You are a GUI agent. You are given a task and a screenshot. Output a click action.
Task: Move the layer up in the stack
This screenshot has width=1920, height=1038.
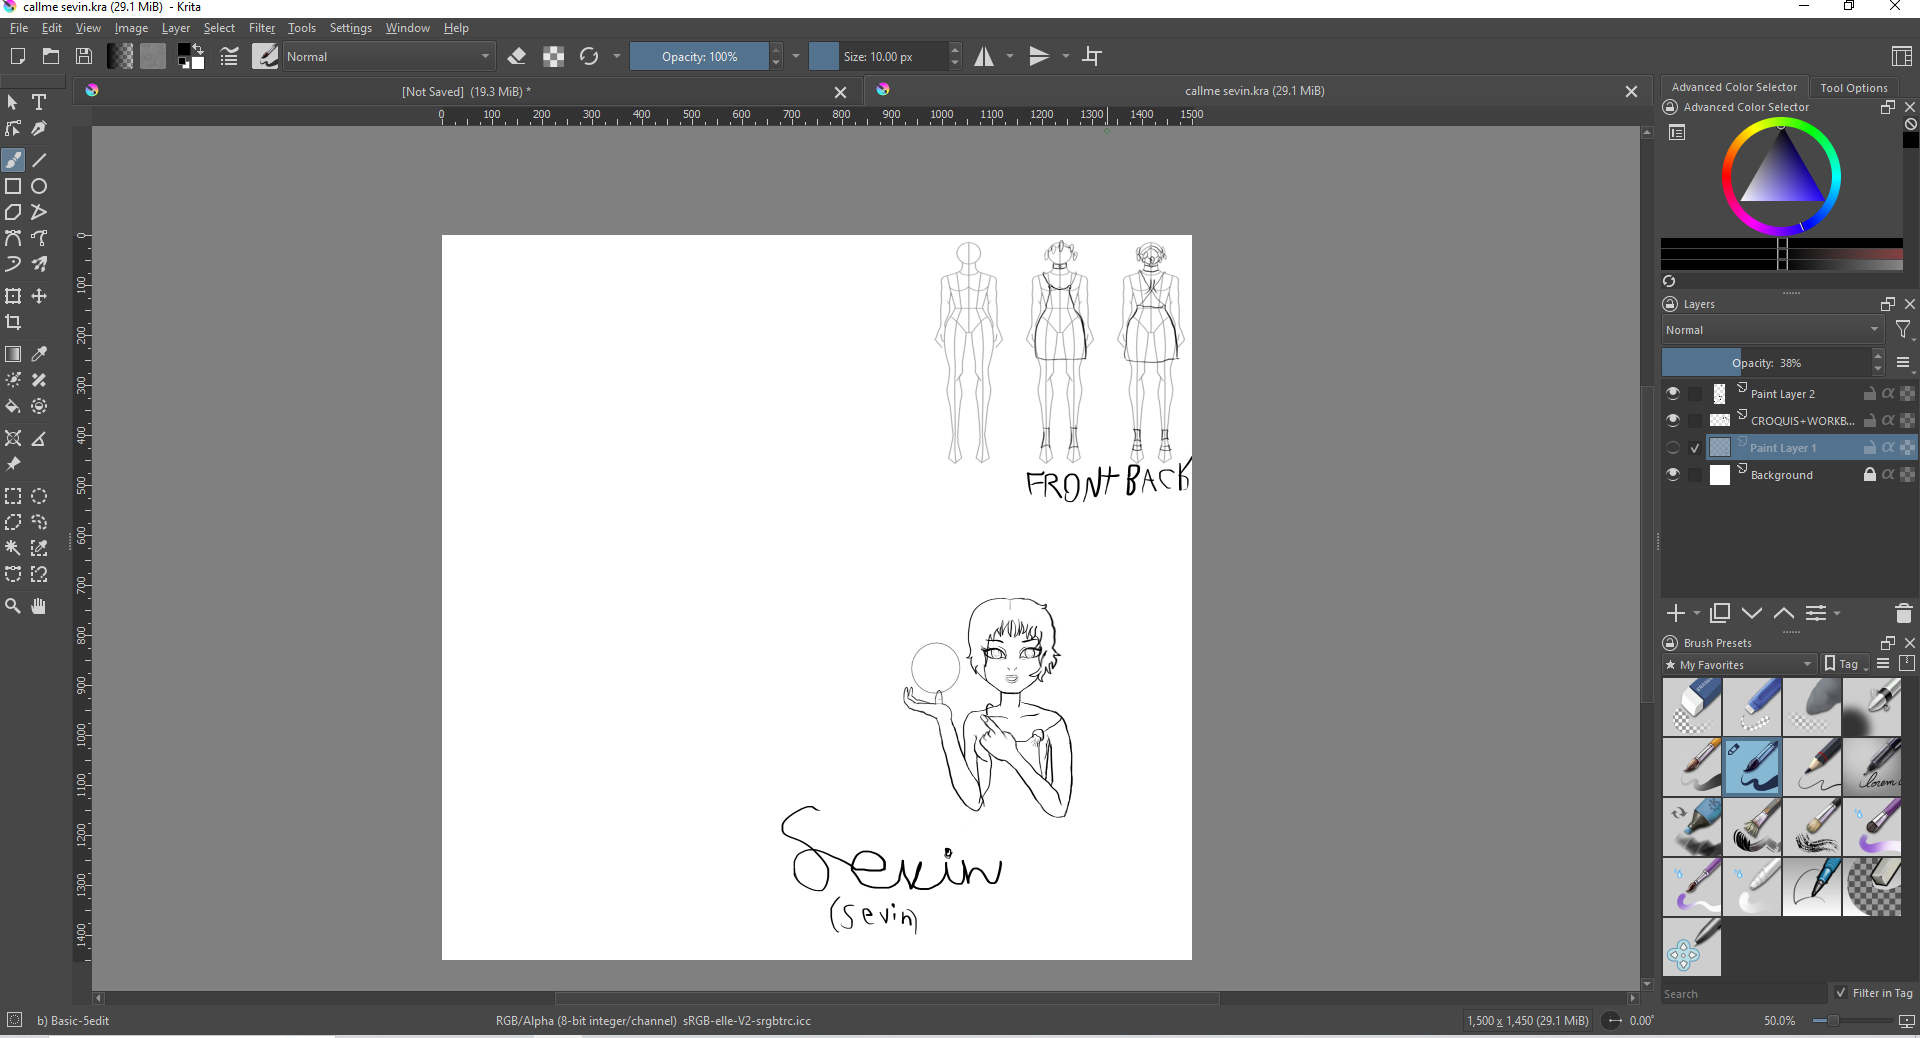(x=1784, y=613)
